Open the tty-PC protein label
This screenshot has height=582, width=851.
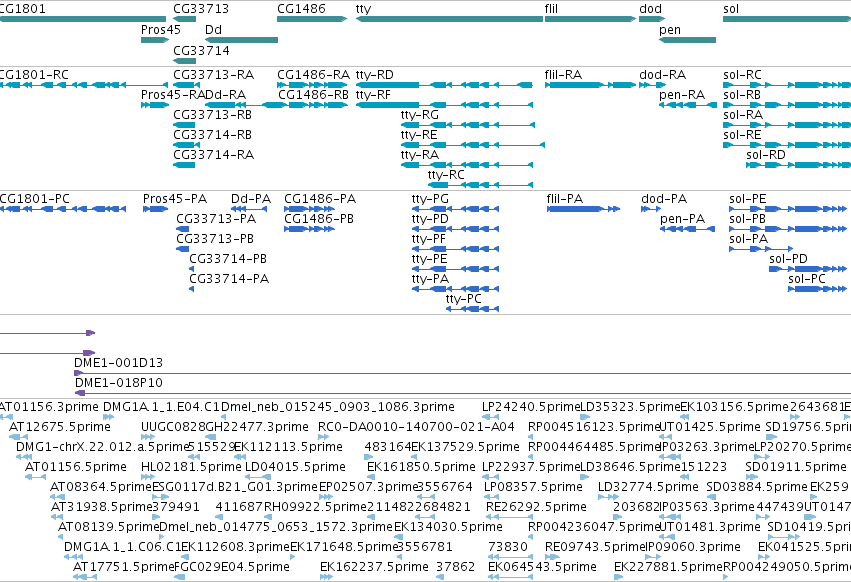tap(463, 299)
